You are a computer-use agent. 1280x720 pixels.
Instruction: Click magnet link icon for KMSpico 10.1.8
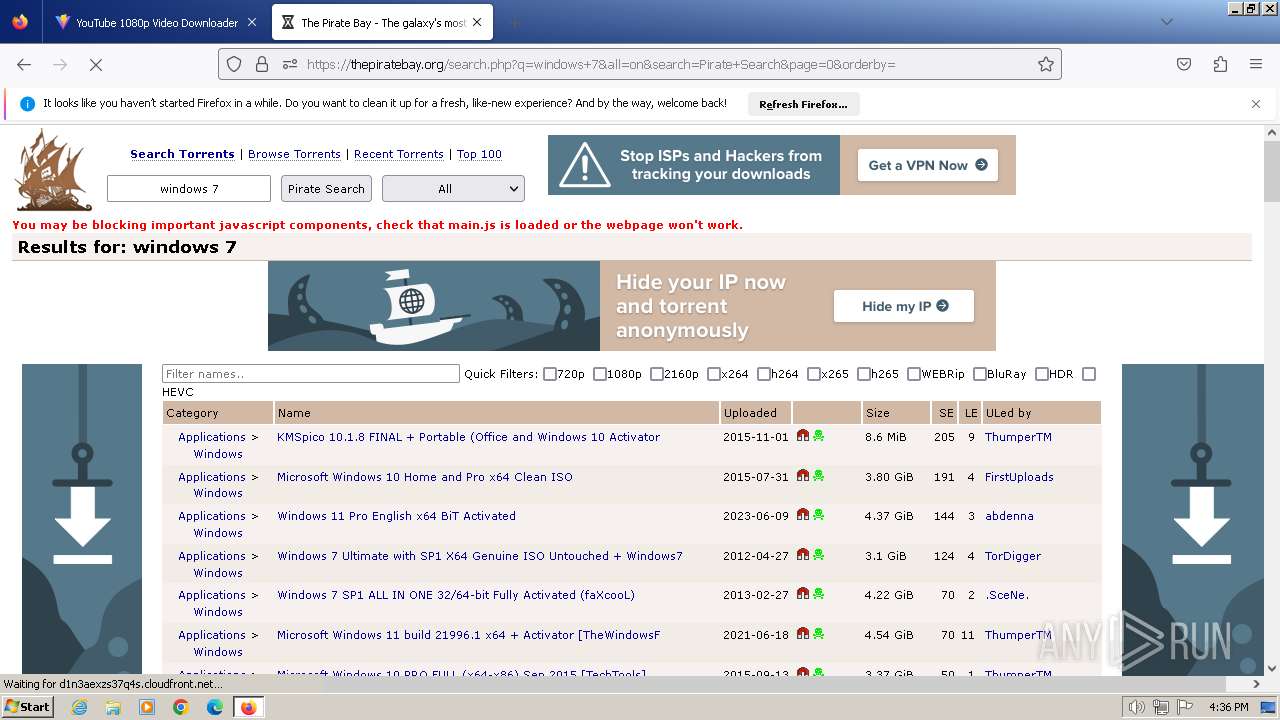(x=802, y=436)
